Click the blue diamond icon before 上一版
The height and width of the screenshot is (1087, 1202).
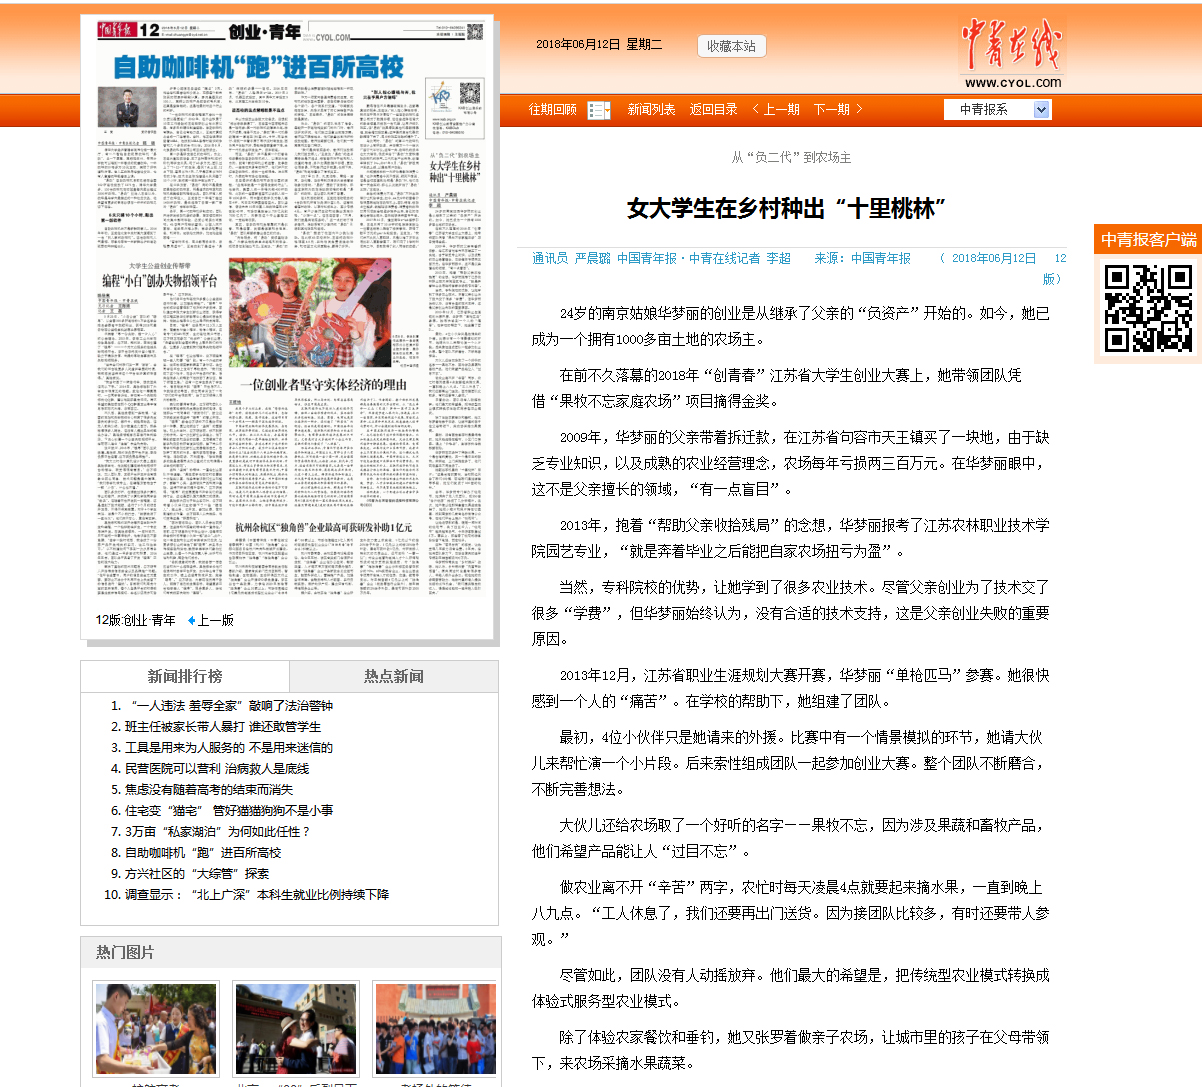[191, 621]
